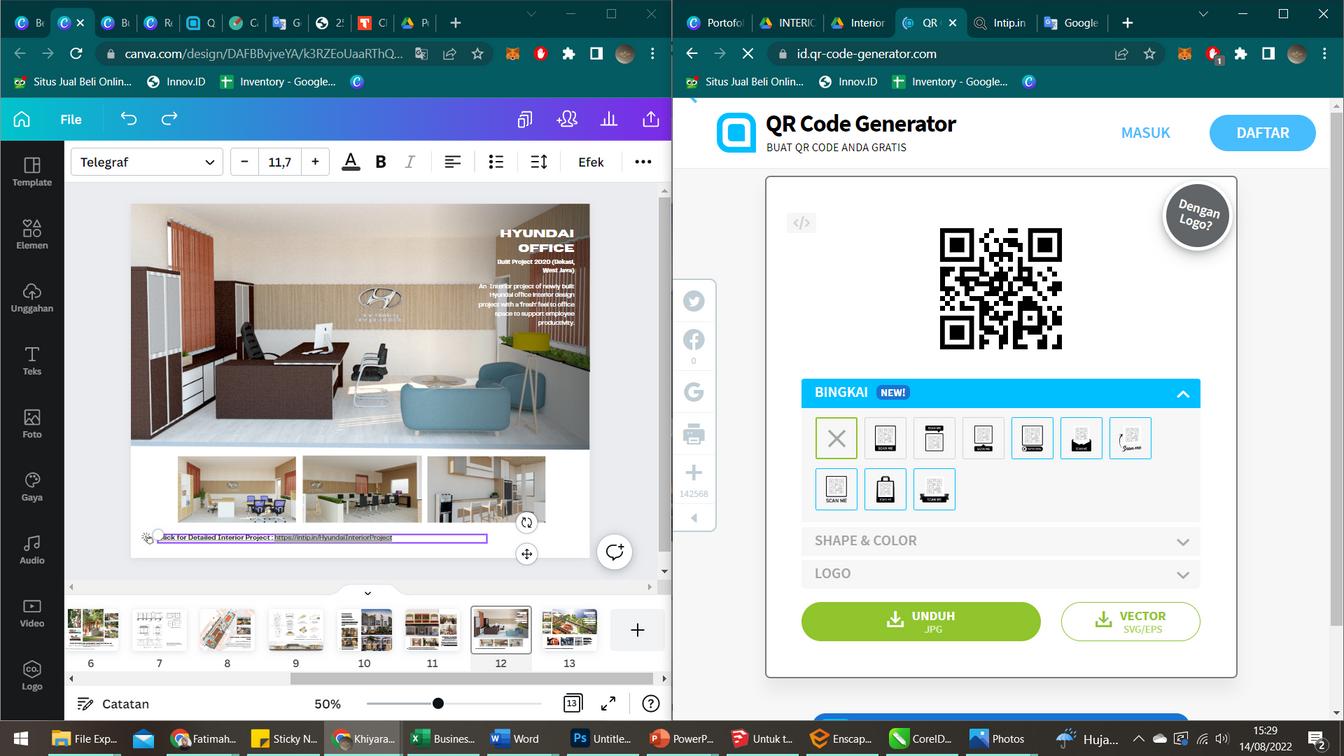This screenshot has width=1344, height=756.
Task: Click the DAFTAR sign-up button
Action: (x=1262, y=132)
